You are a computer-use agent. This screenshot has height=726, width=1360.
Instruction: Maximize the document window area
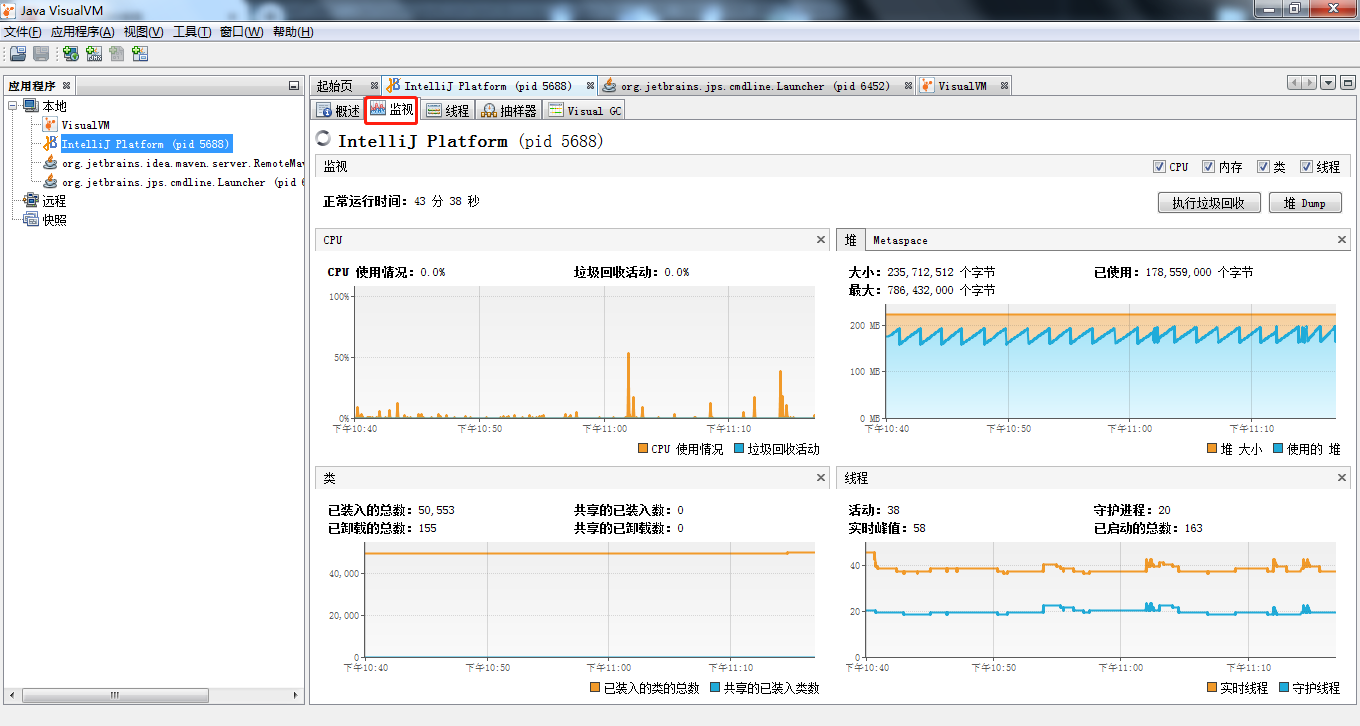(x=1346, y=84)
